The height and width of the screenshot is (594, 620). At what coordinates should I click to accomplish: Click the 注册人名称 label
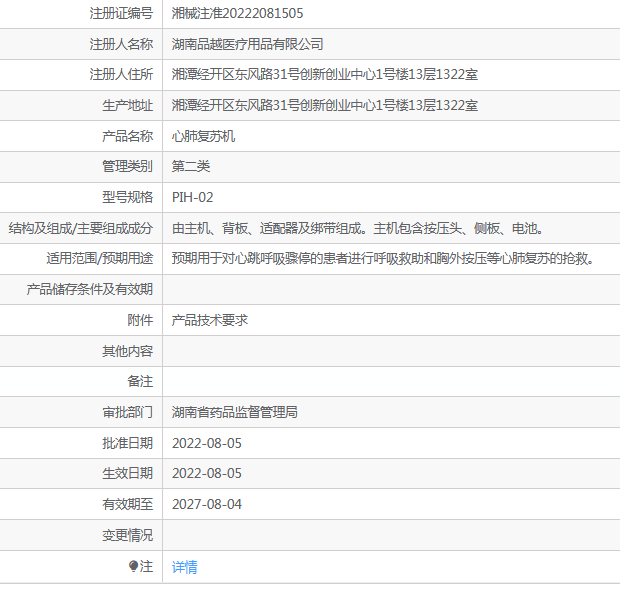[x=121, y=44]
